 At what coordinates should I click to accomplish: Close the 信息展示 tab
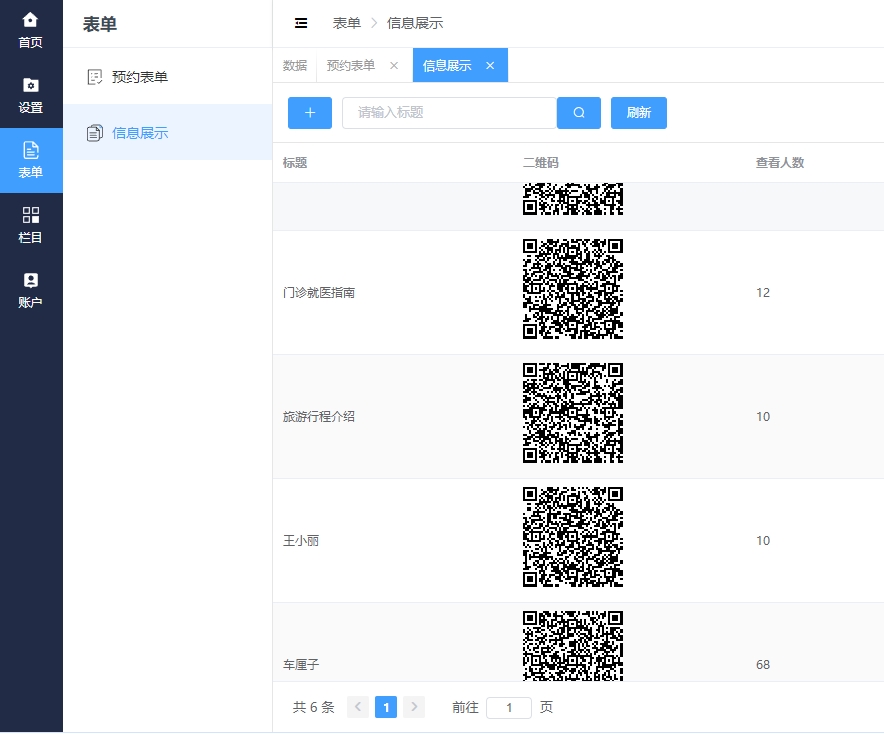coord(490,66)
